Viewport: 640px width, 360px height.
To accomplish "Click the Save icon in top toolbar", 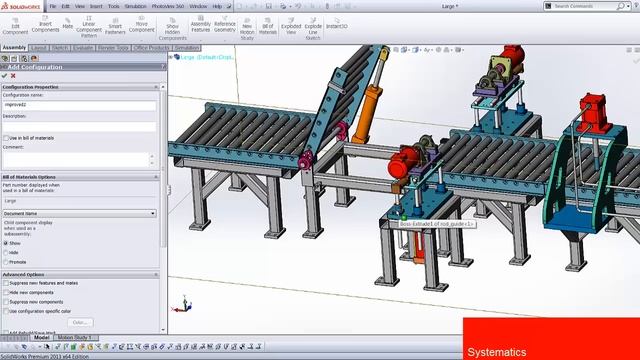I will tap(269, 6).
